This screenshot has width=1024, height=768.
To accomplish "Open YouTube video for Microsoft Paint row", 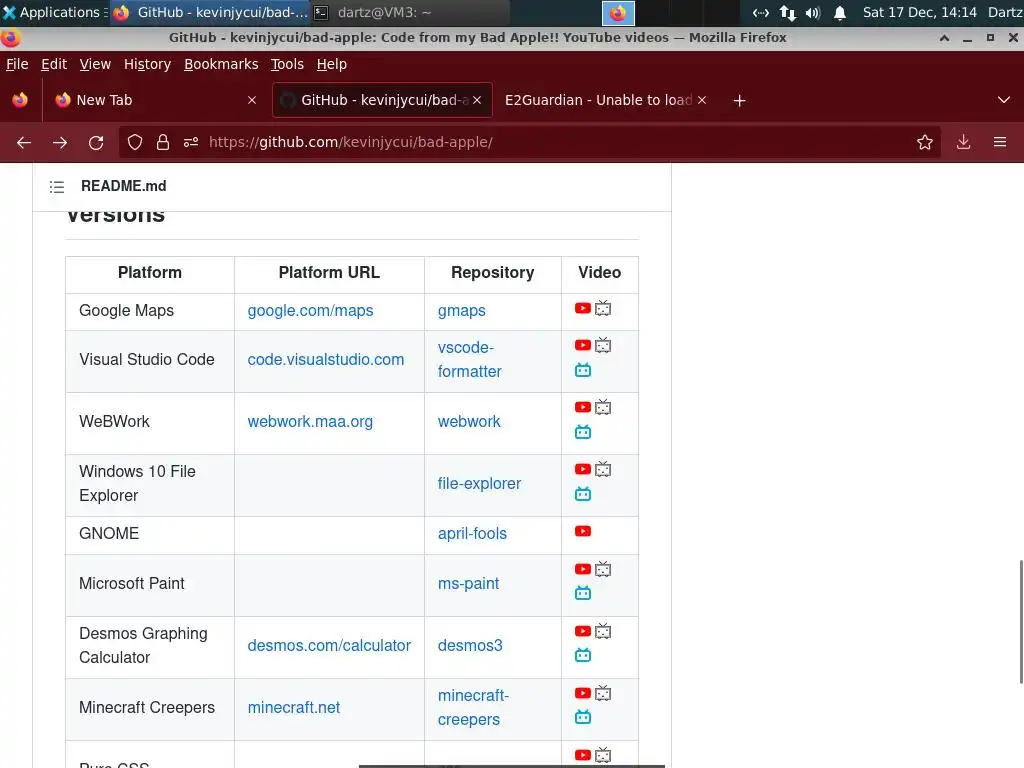I will click(583, 569).
